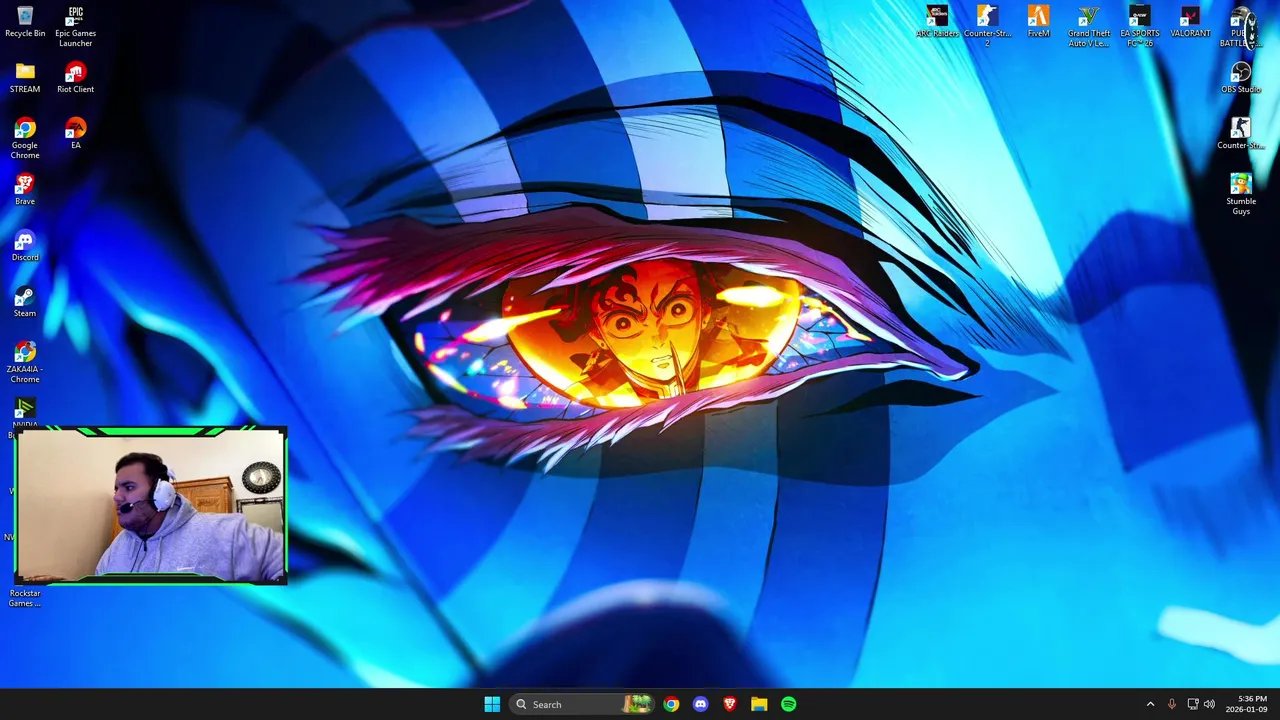This screenshot has width=1280, height=720.
Task: Open the Google Chrome desktop shortcut
Action: click(25, 138)
